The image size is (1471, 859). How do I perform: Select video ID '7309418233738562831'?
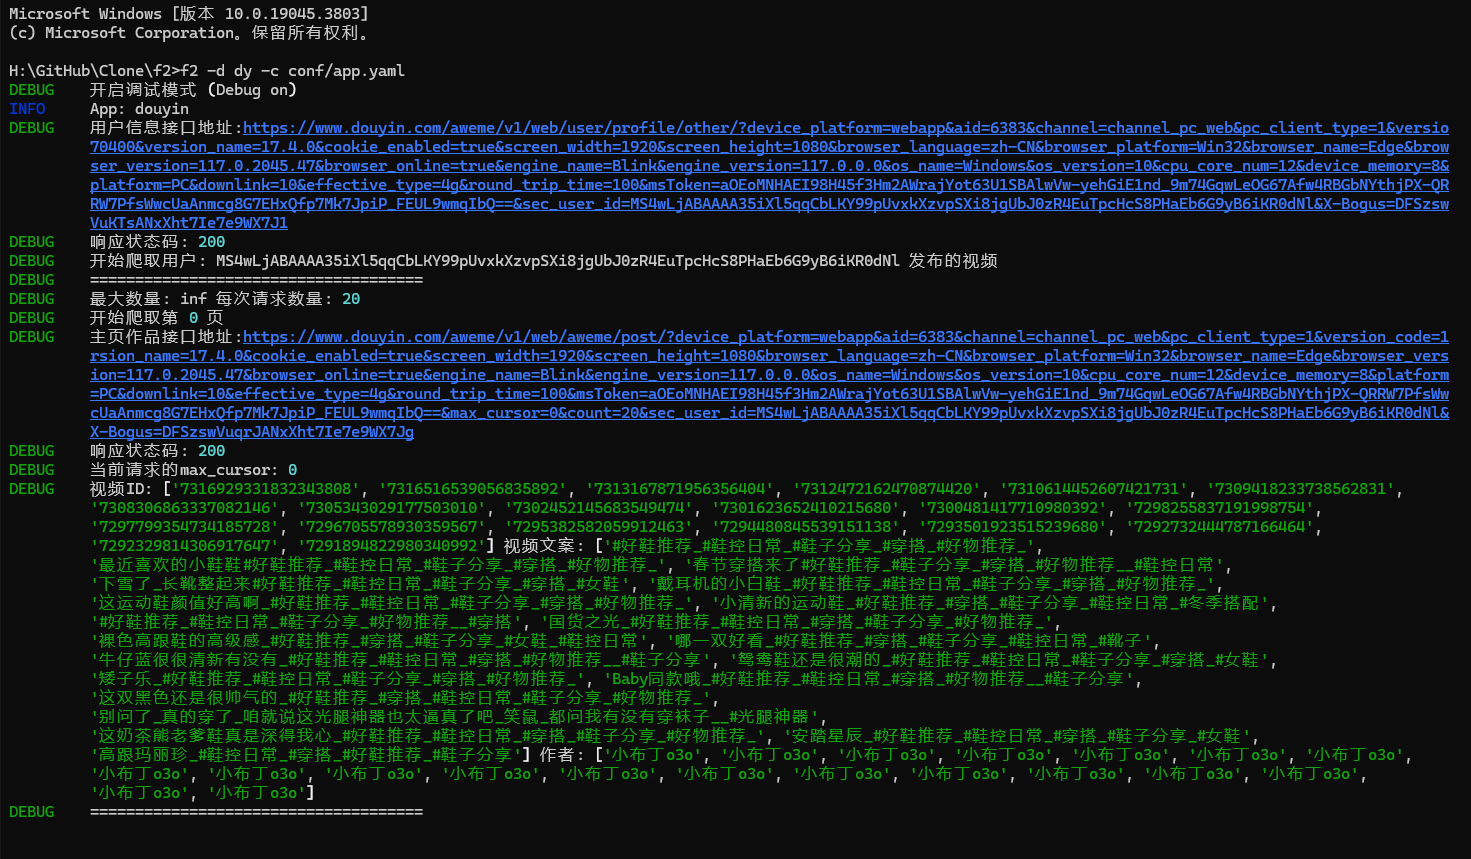(x=1300, y=489)
